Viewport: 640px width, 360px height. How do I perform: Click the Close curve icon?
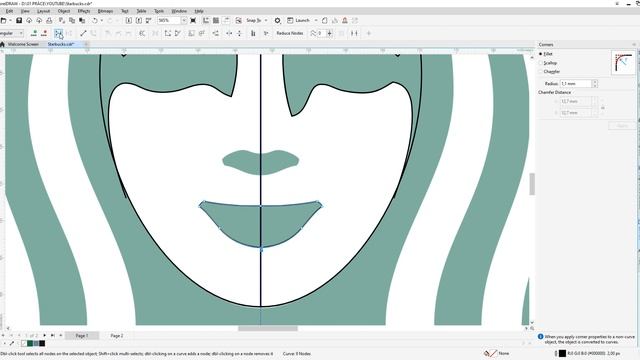[x=178, y=33]
